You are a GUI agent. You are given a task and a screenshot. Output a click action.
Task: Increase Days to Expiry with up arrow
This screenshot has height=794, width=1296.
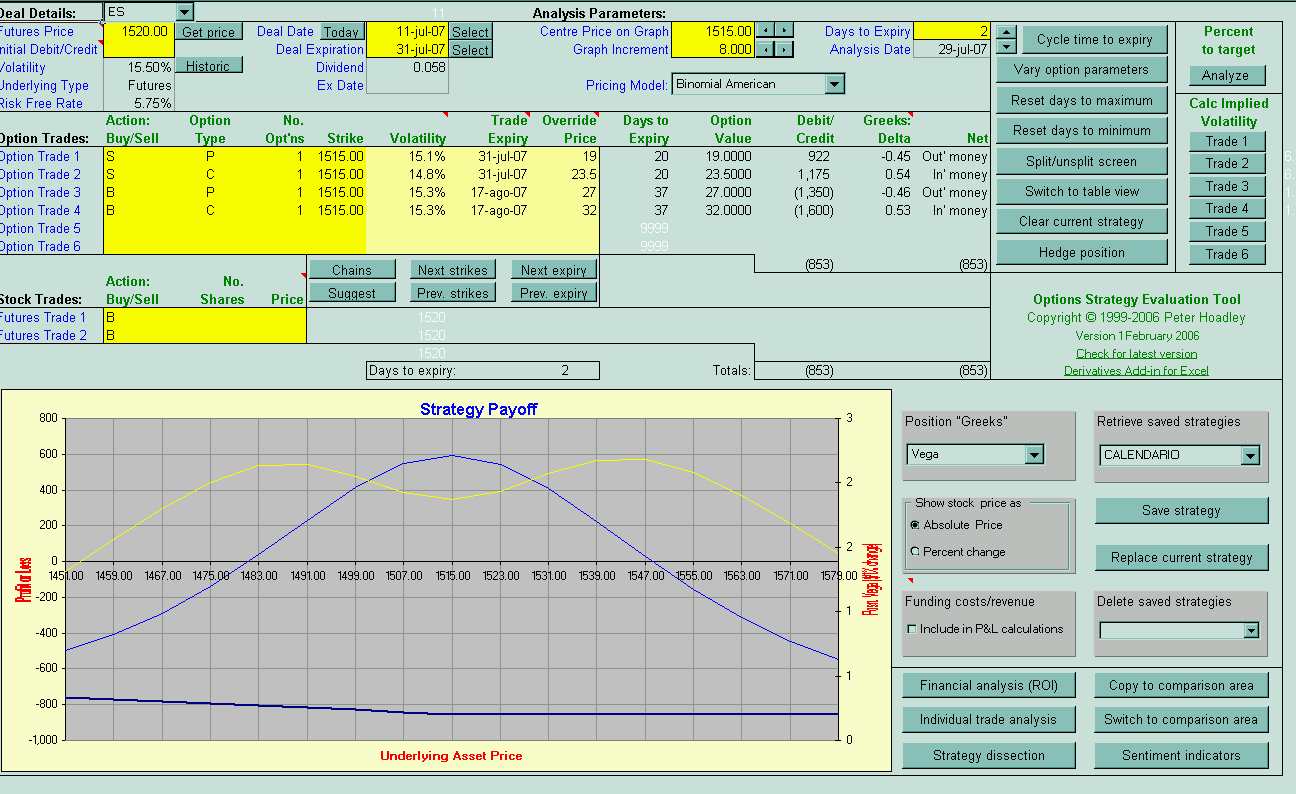[1006, 32]
